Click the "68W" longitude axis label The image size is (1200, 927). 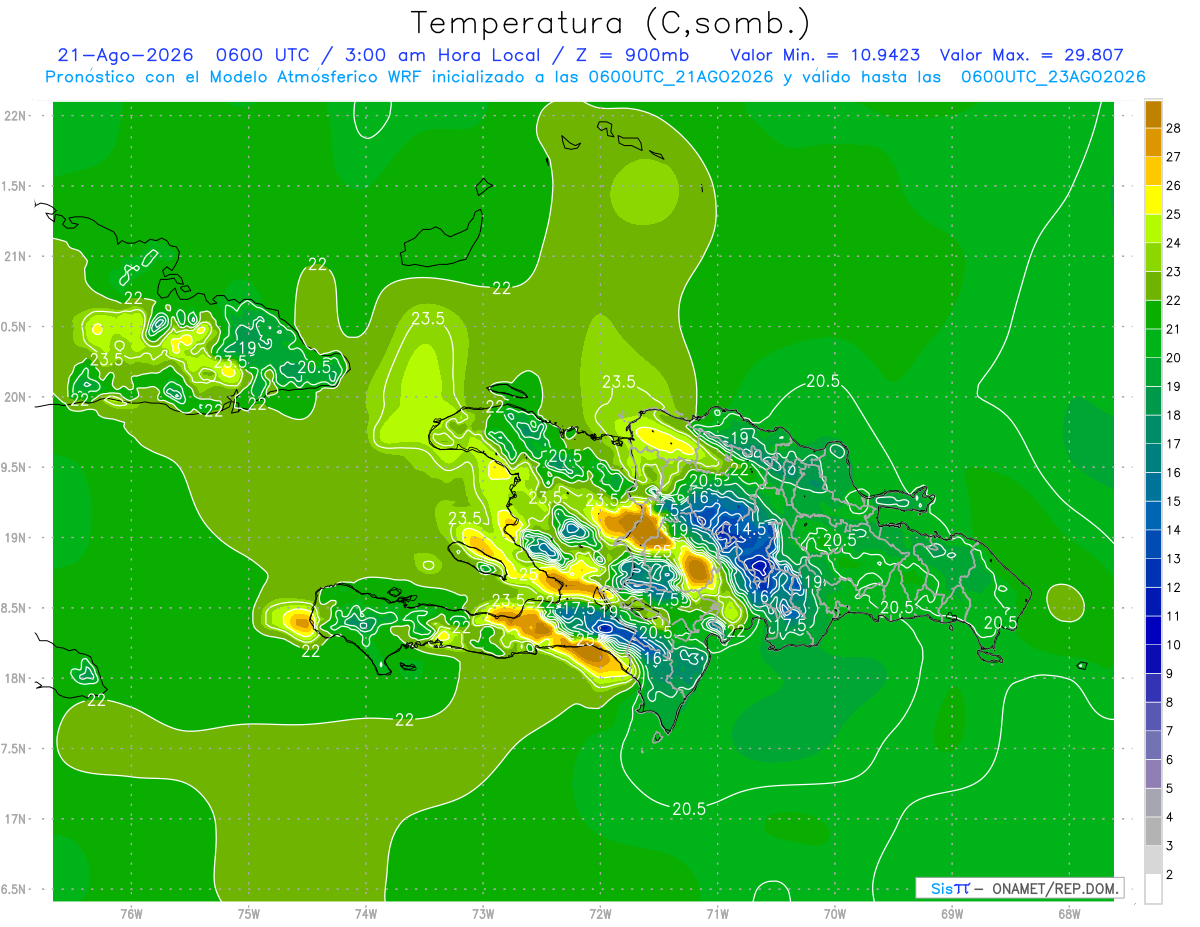pos(1069,914)
